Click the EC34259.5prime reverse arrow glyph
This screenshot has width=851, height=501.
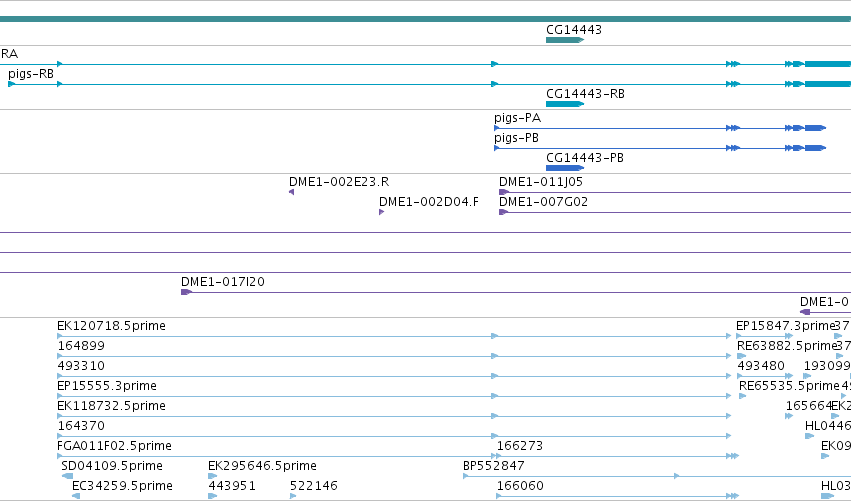coord(76,496)
